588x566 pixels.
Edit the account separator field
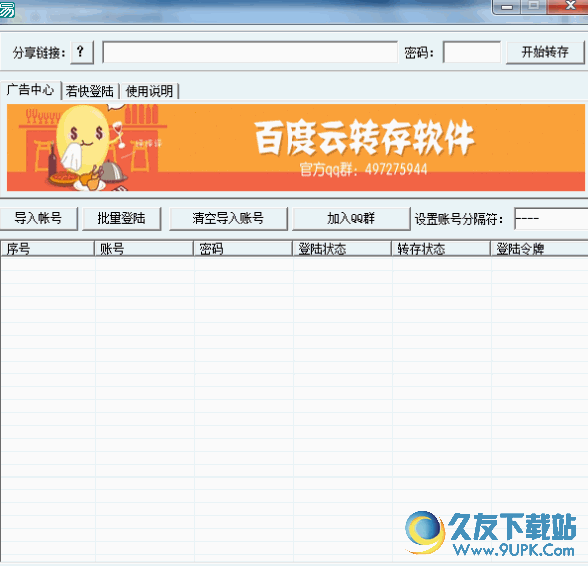point(551,218)
